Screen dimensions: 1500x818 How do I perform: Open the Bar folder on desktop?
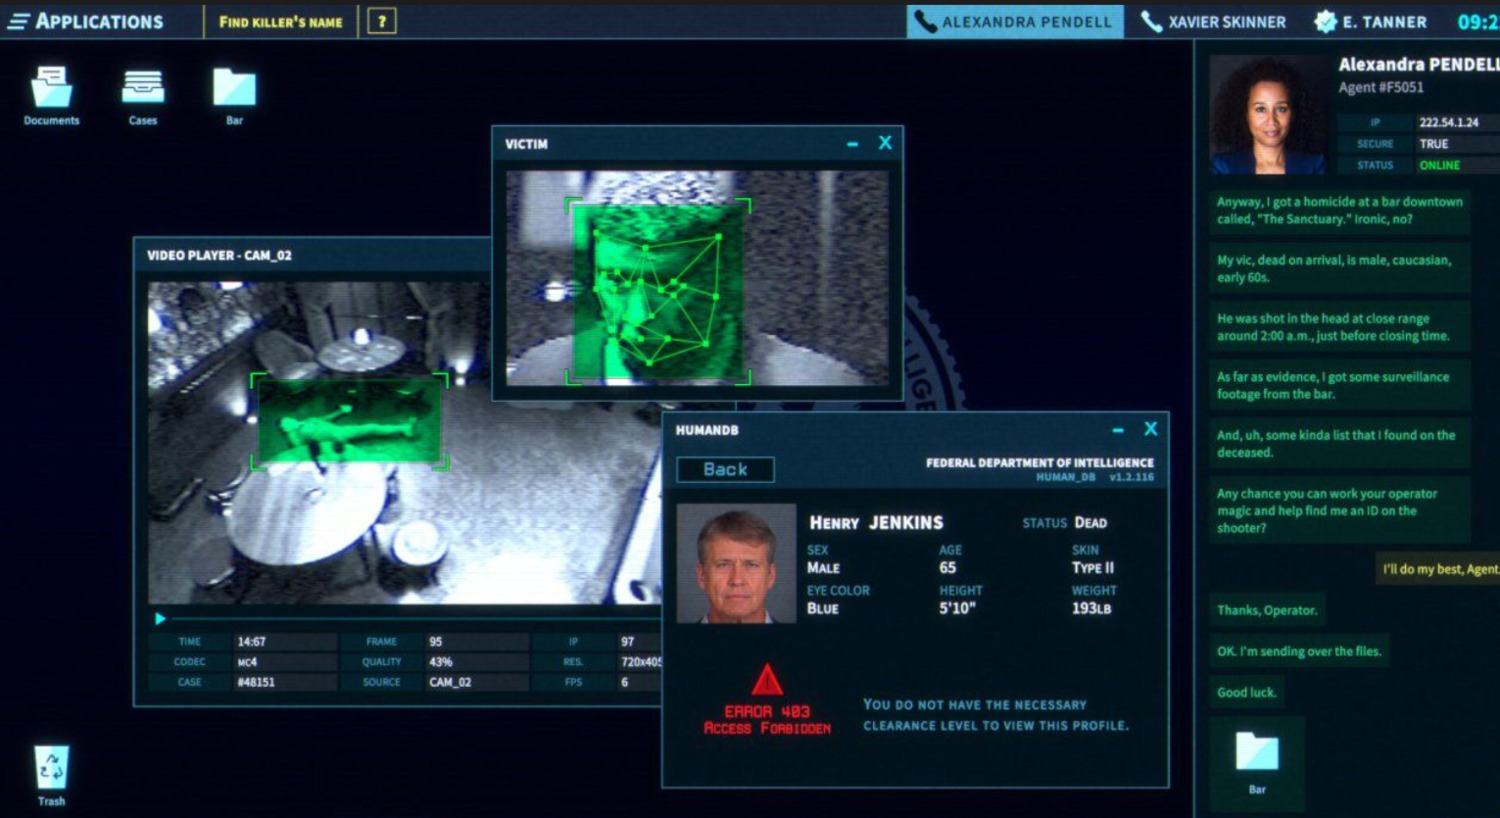click(234, 88)
